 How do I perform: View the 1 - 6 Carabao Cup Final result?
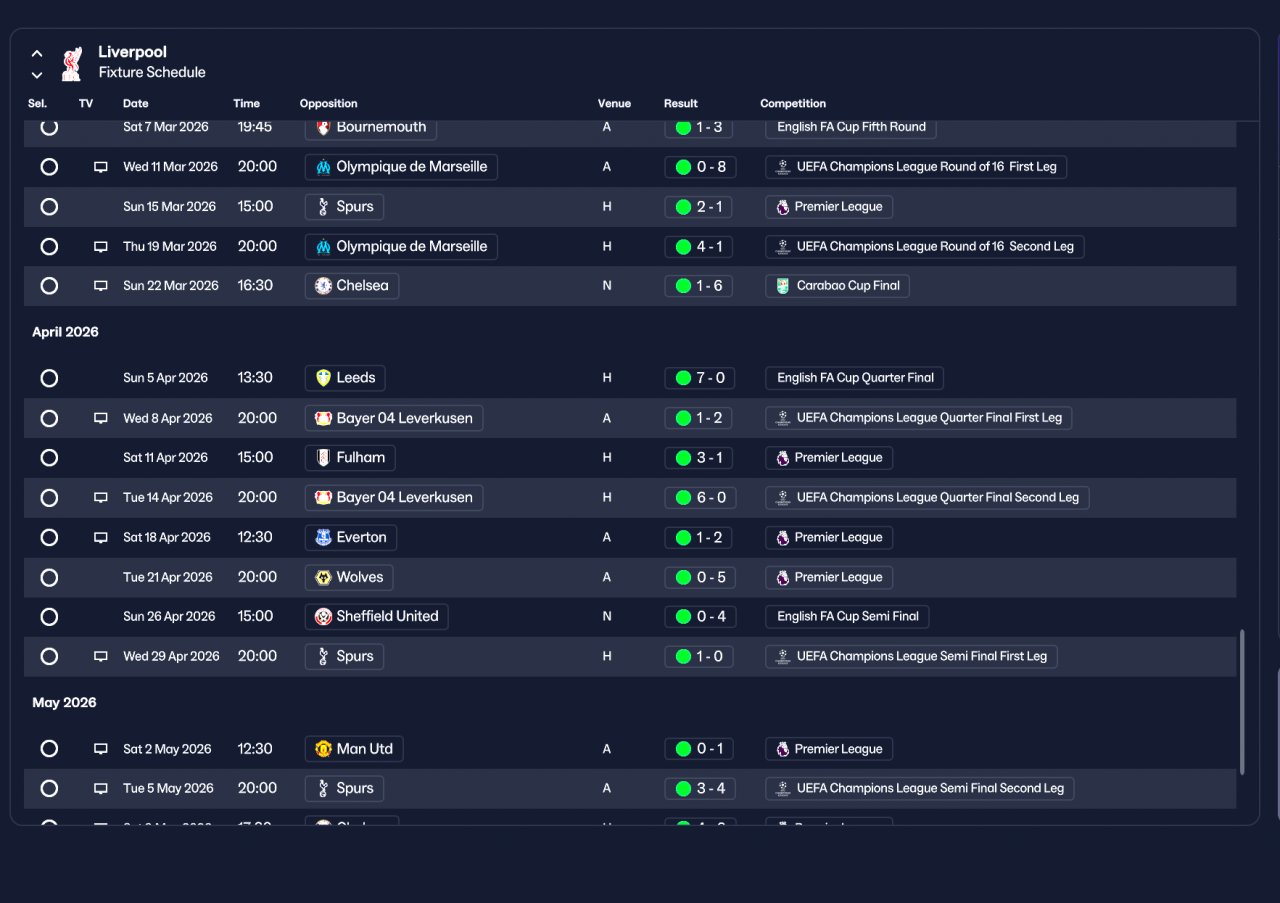point(700,286)
